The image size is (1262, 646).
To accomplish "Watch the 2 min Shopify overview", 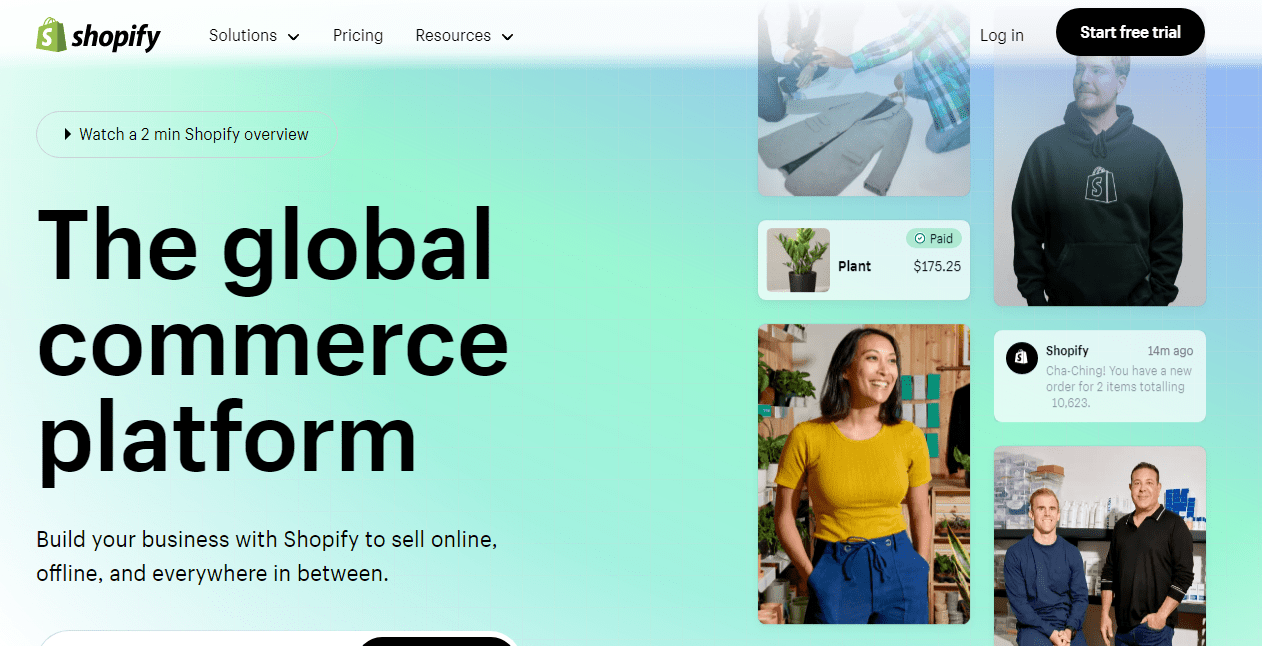I will [194, 134].
